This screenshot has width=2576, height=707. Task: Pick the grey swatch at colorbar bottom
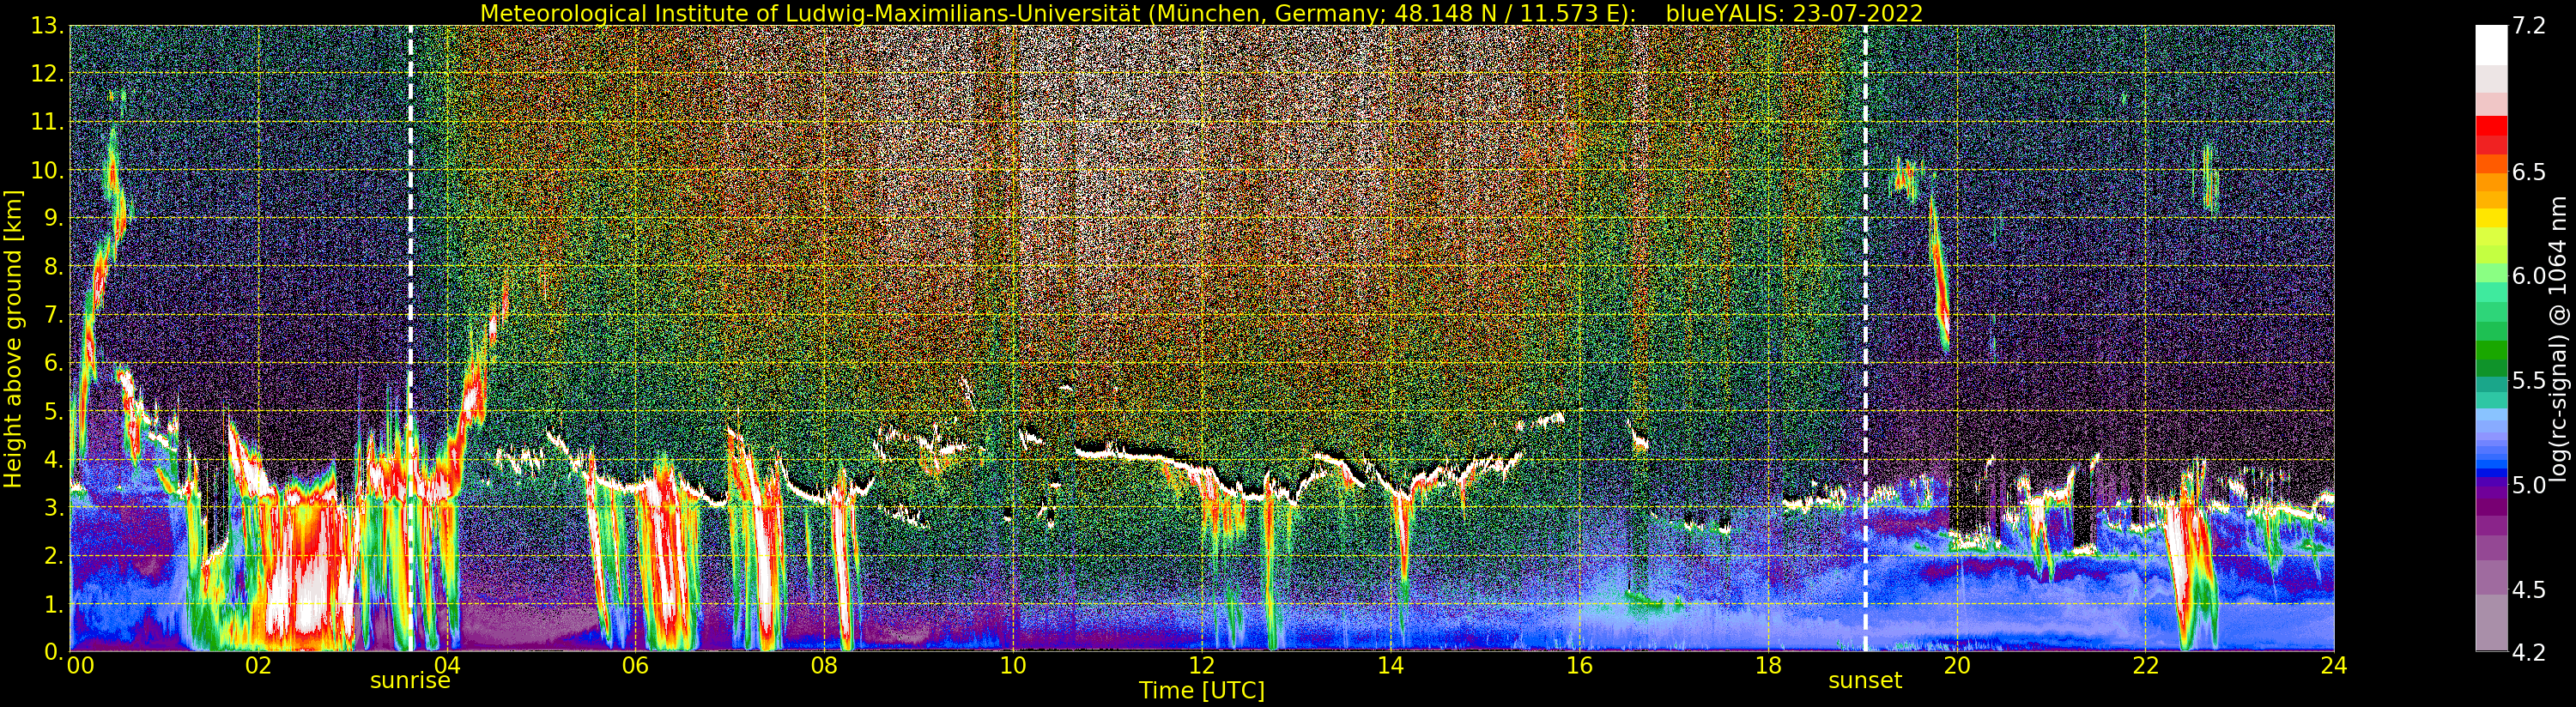pyautogui.click(x=2491, y=622)
